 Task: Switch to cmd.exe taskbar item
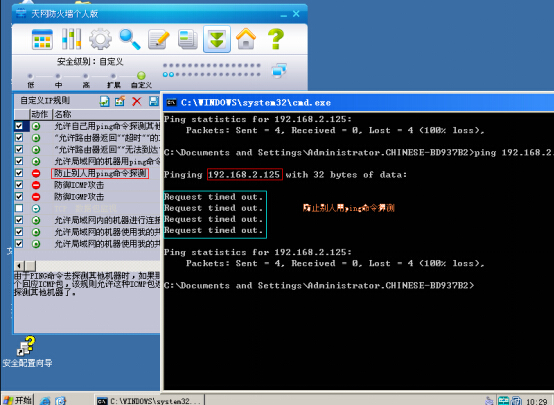tap(149, 401)
